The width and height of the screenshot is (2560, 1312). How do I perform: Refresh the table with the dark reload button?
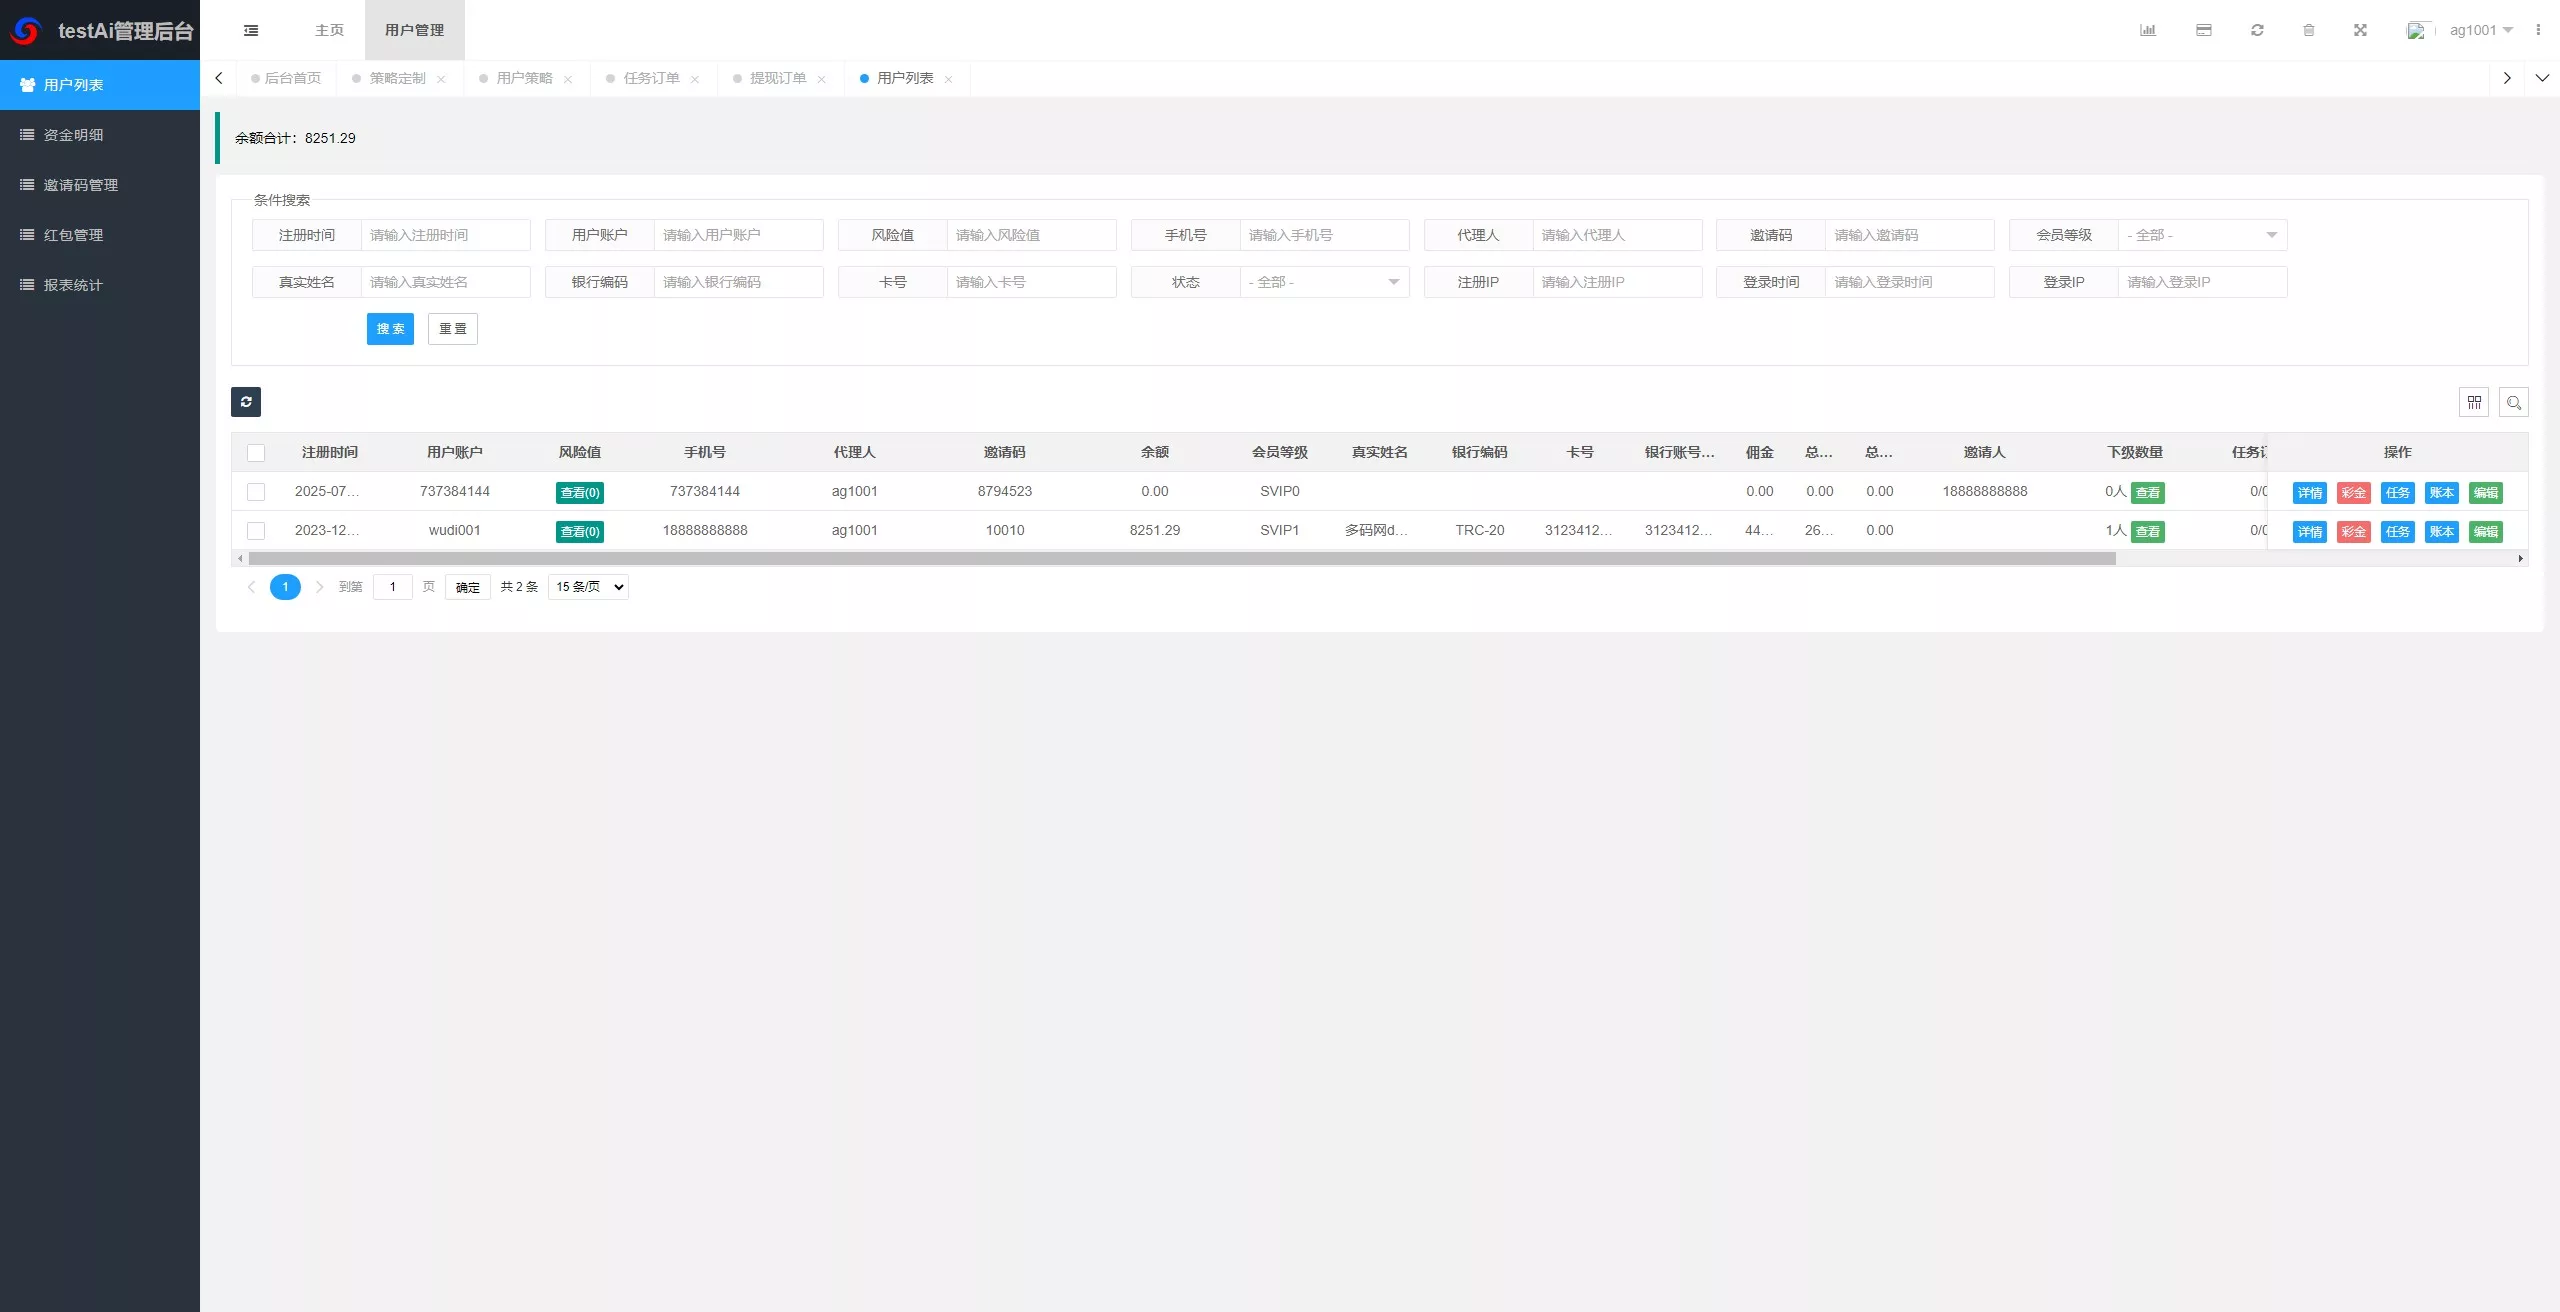246,402
